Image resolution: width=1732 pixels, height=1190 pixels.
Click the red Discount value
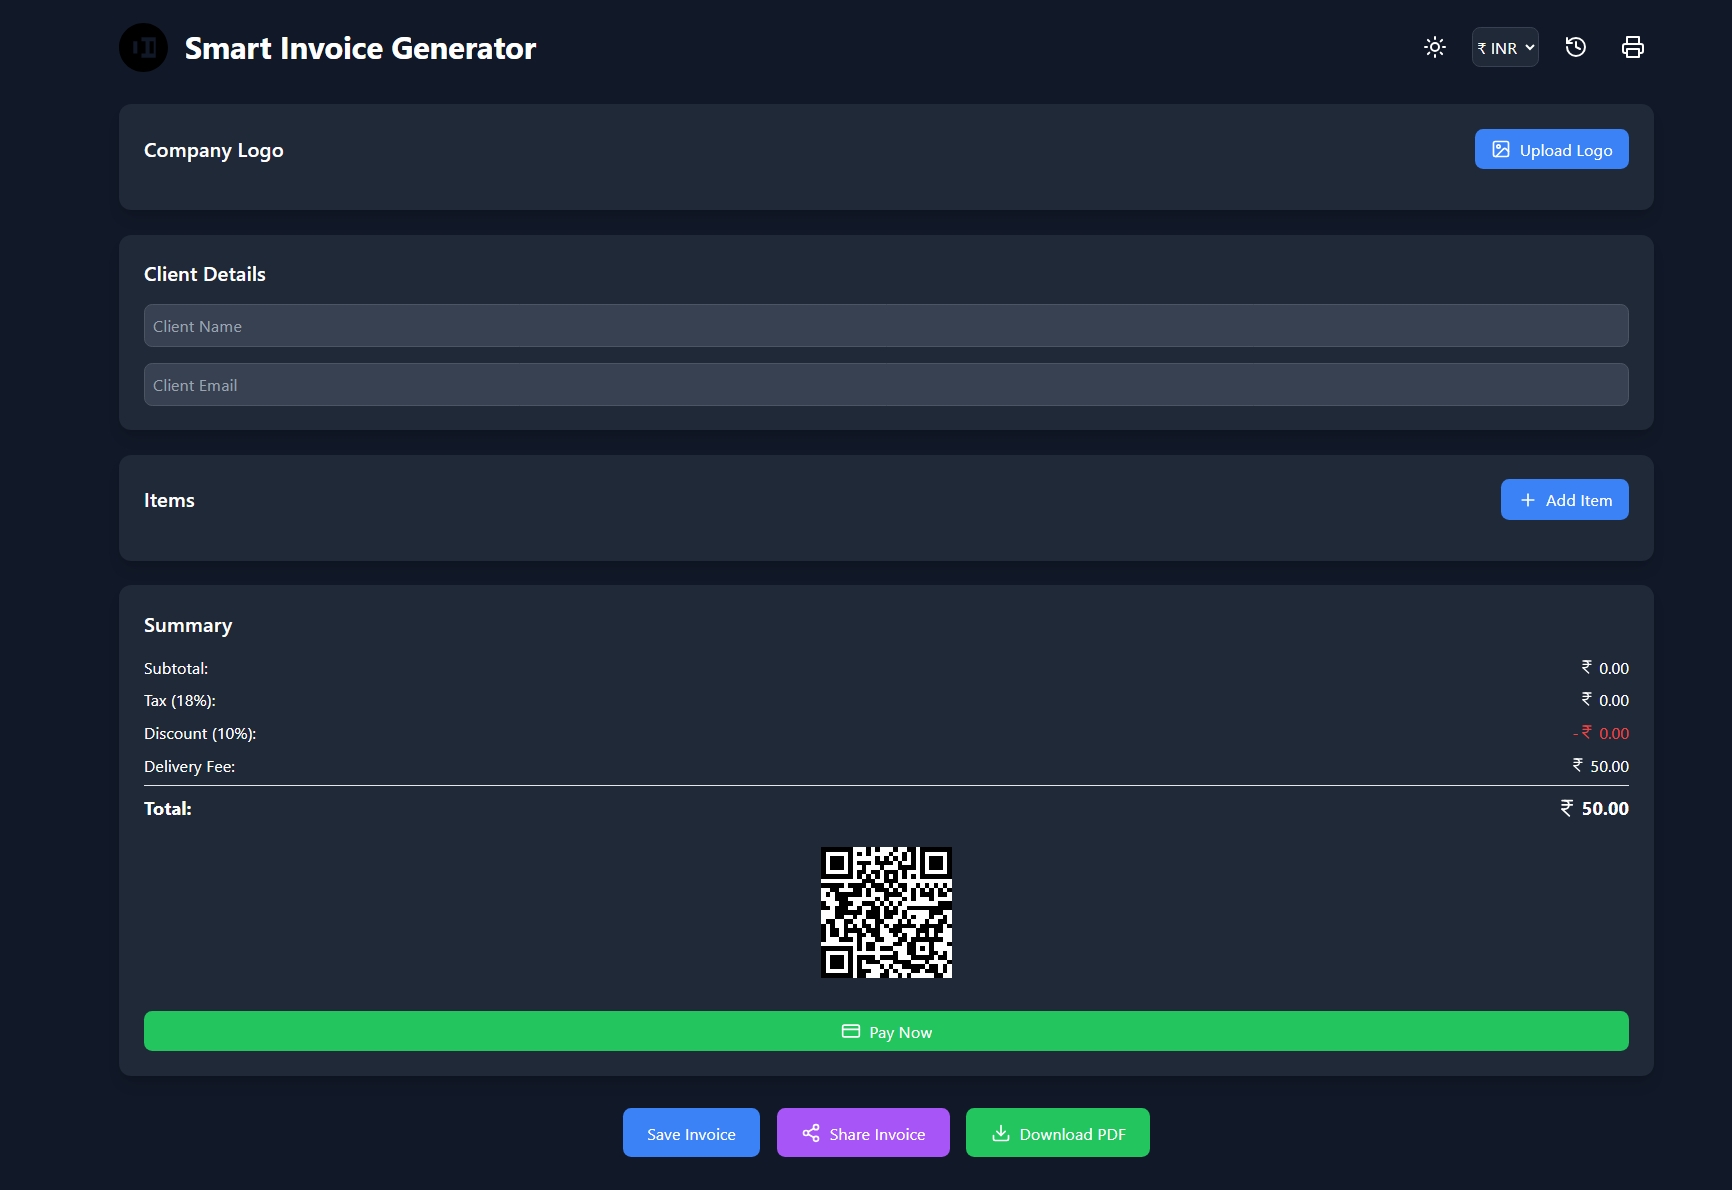[1601, 733]
